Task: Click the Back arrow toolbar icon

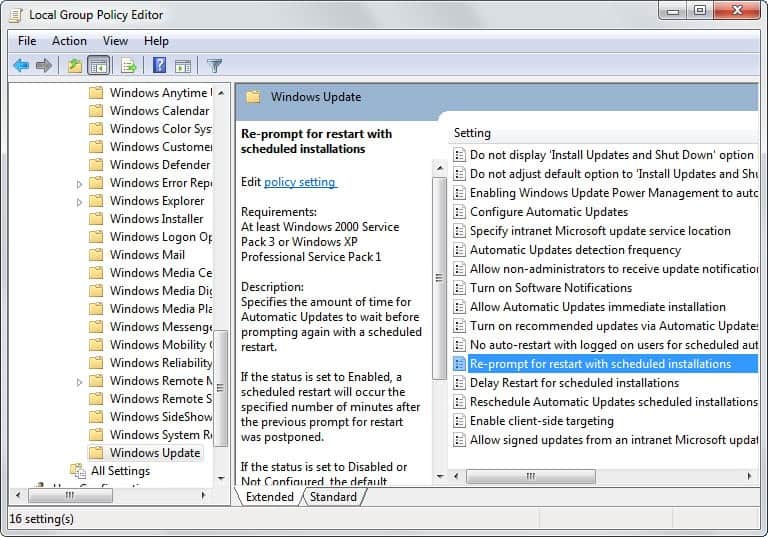Action: pyautogui.click(x=21, y=65)
